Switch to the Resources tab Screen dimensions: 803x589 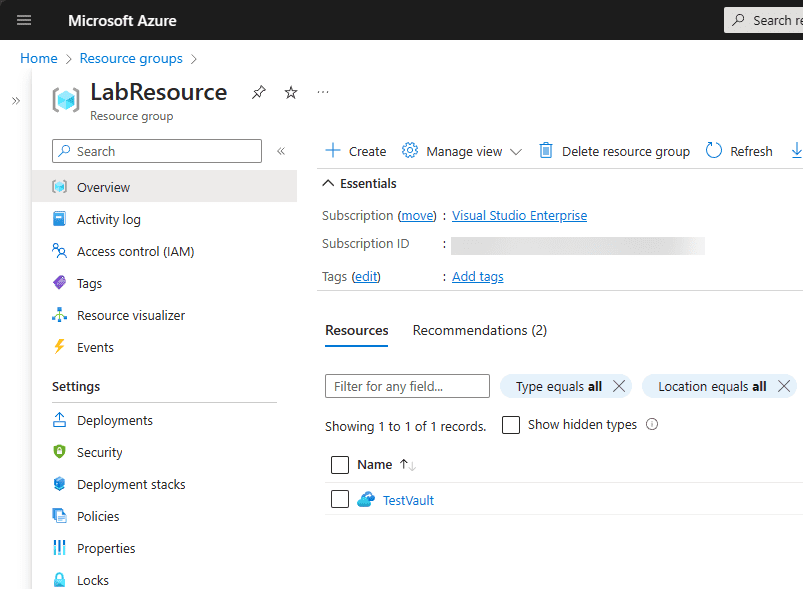pyautogui.click(x=356, y=331)
